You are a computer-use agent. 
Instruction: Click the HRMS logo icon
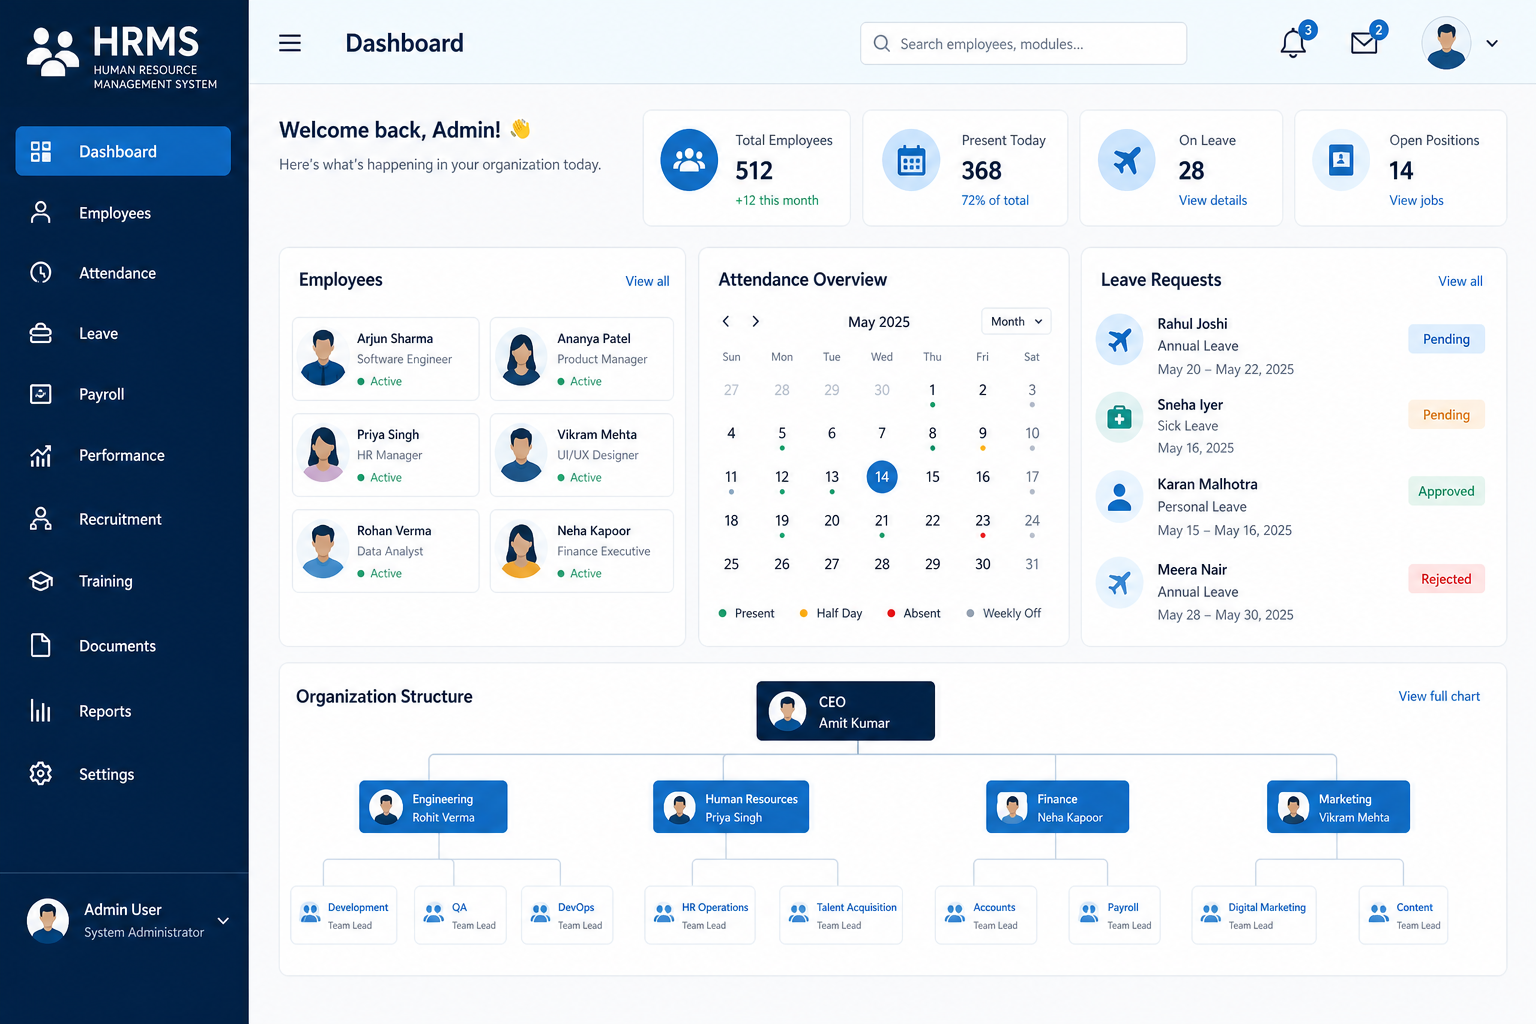53,52
